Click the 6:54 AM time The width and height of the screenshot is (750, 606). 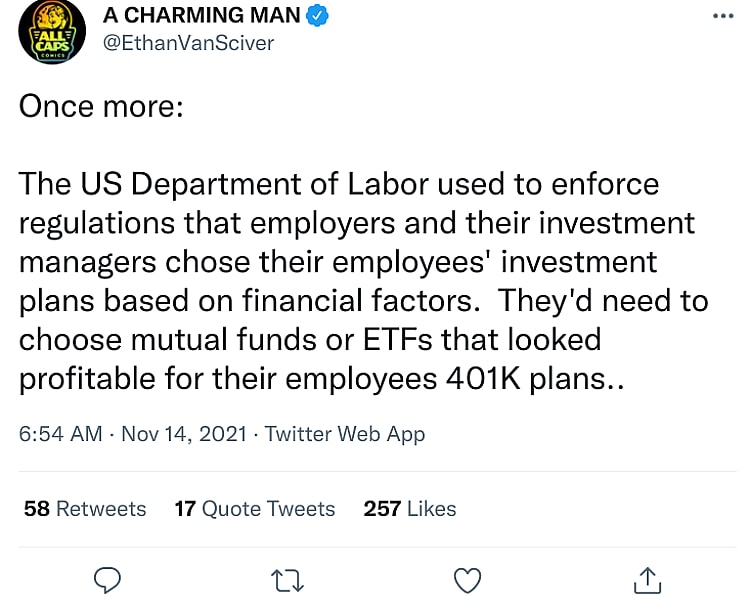(x=60, y=434)
